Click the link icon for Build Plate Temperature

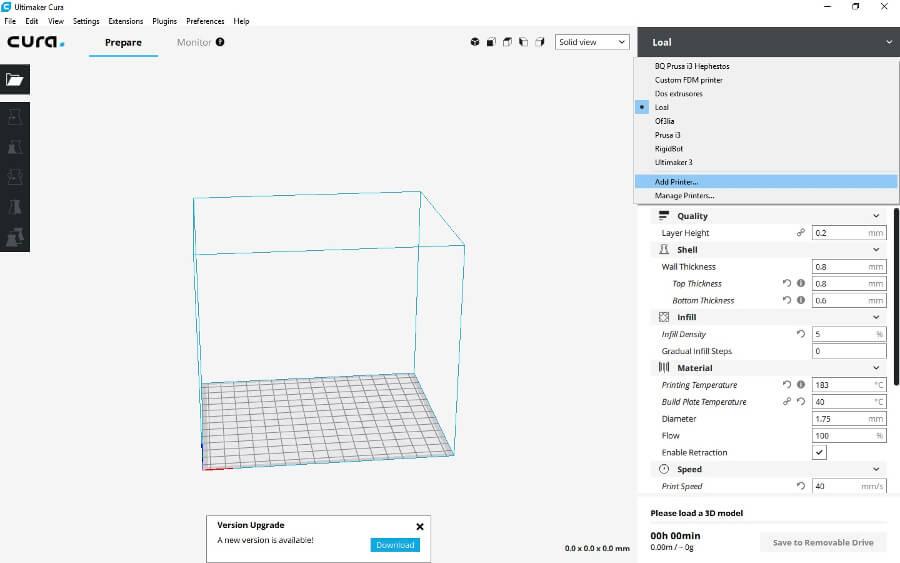click(787, 401)
